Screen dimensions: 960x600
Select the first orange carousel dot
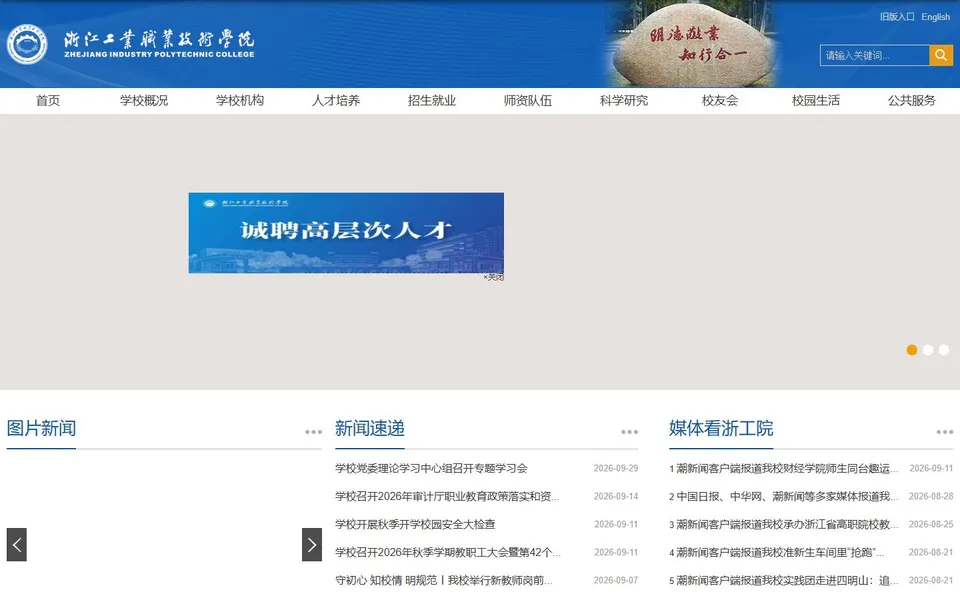click(912, 350)
